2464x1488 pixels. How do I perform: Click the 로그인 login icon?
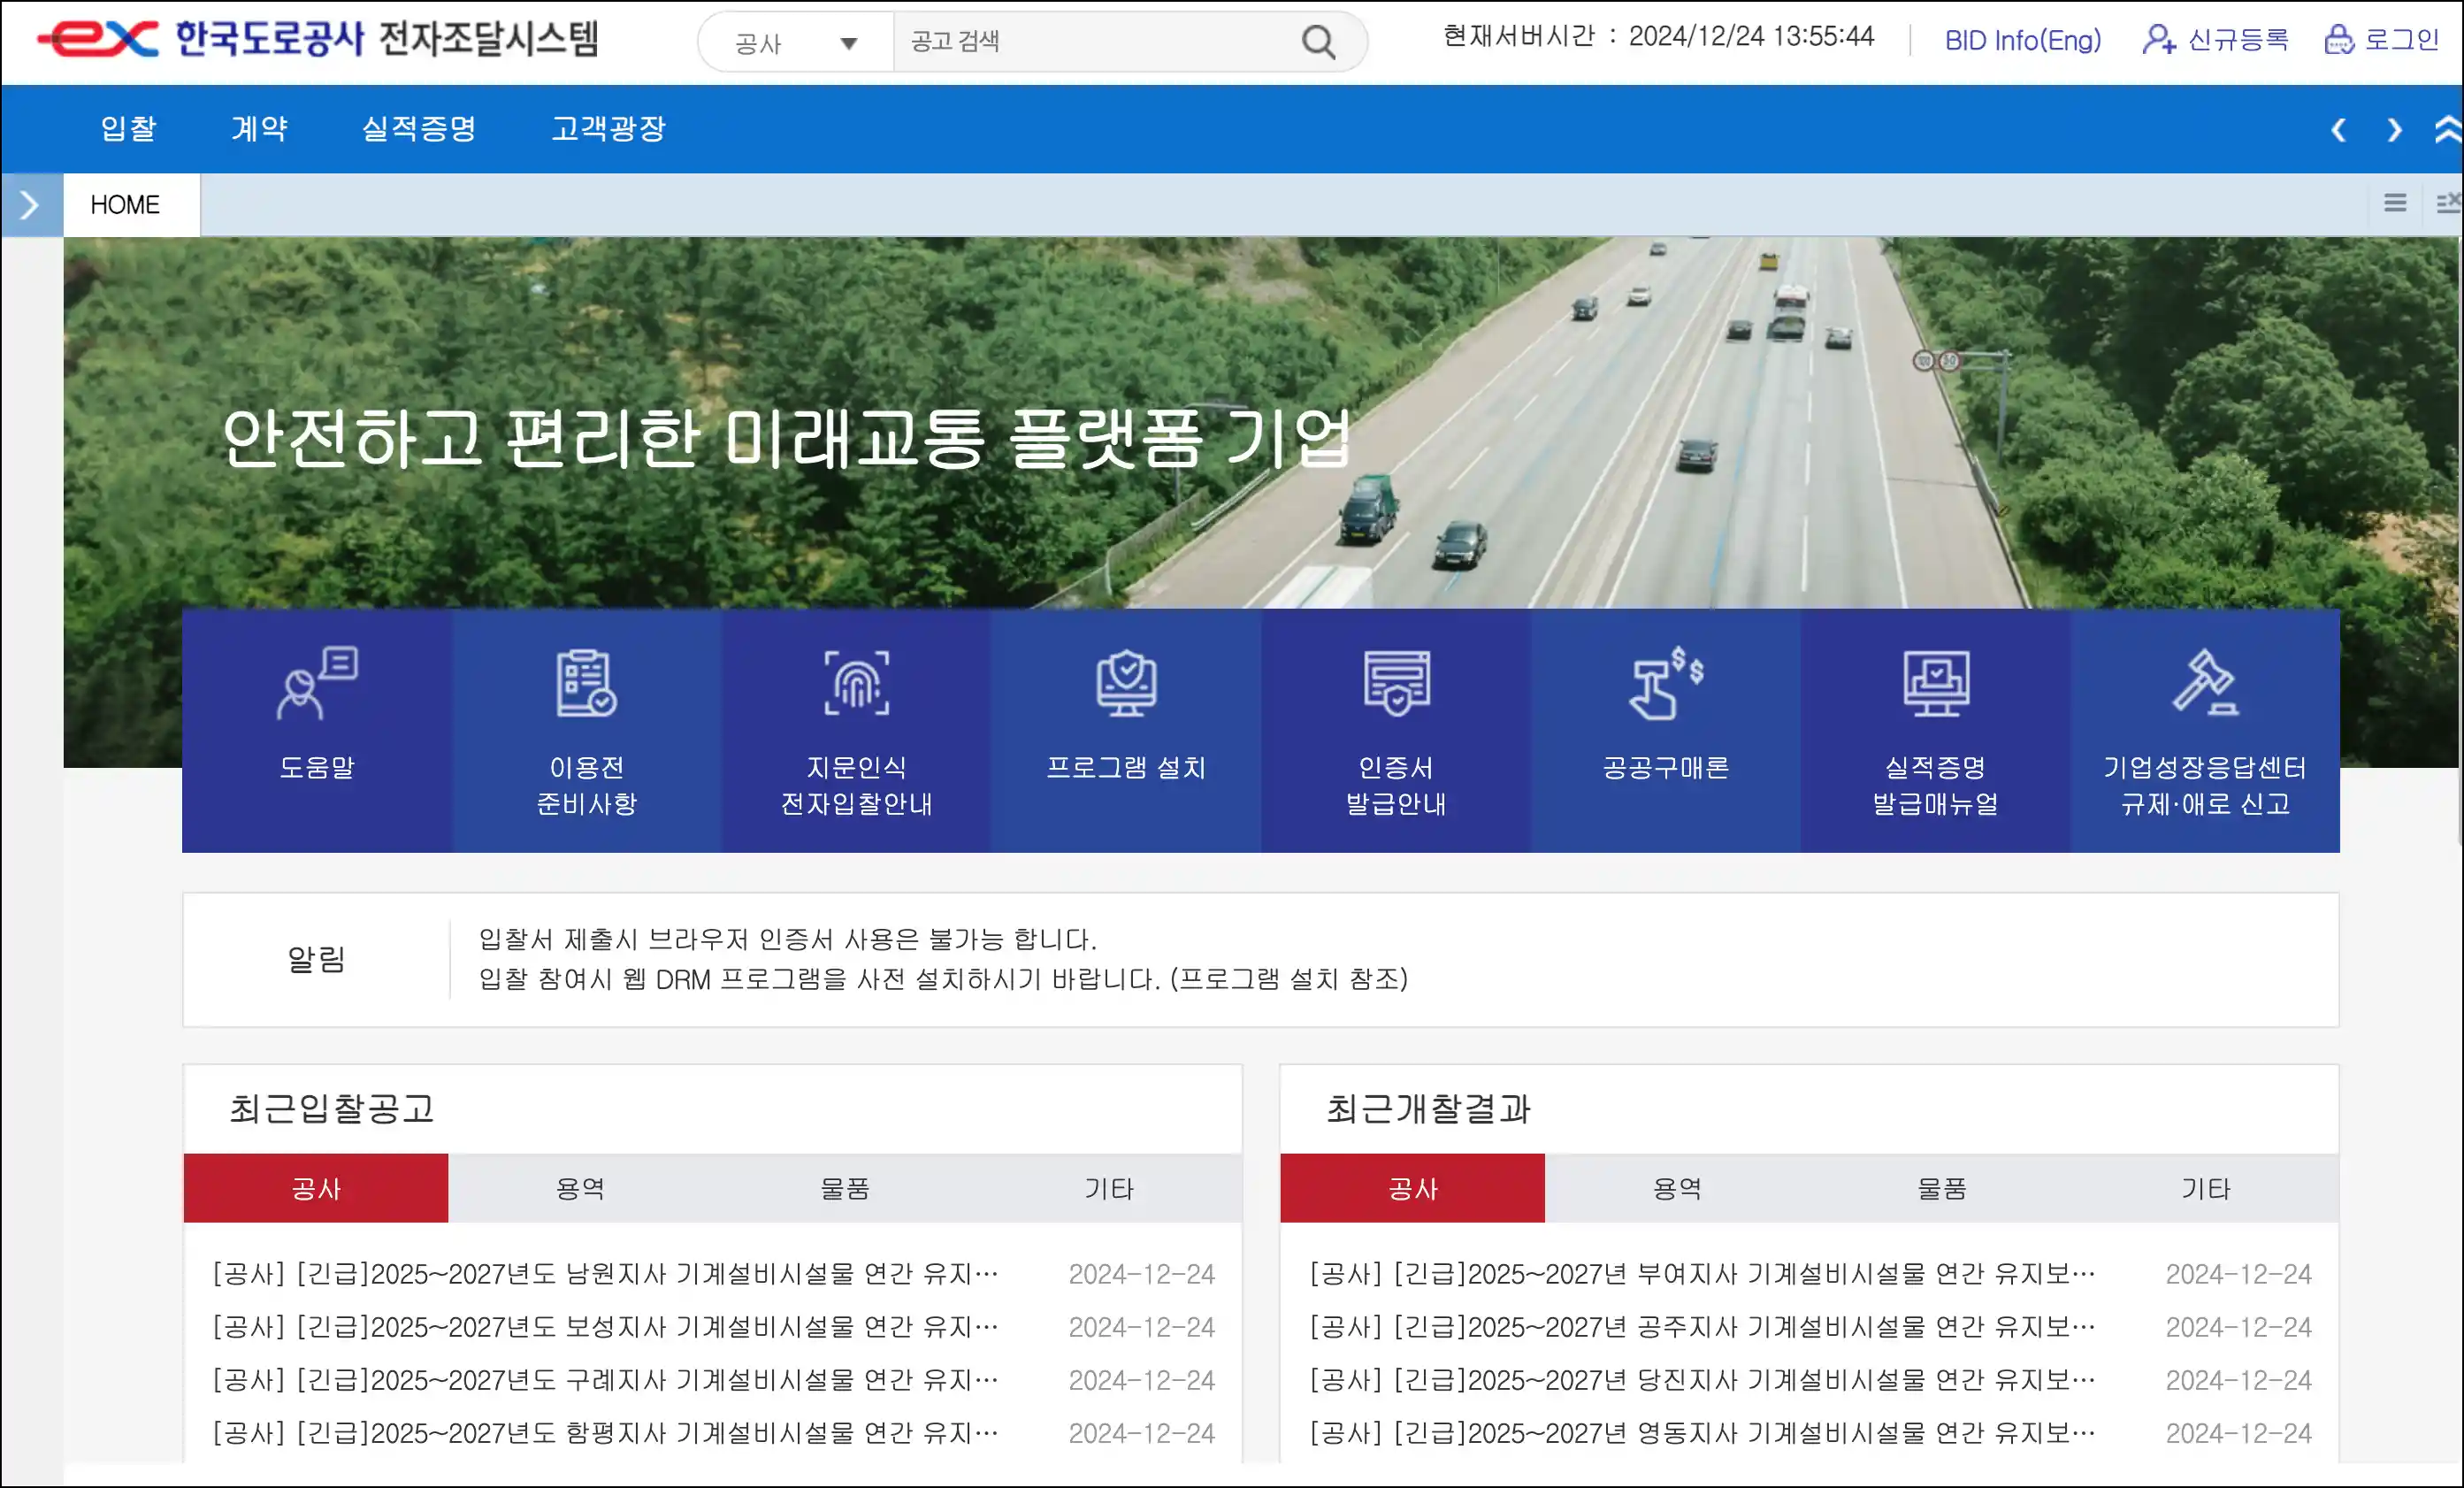(2338, 41)
